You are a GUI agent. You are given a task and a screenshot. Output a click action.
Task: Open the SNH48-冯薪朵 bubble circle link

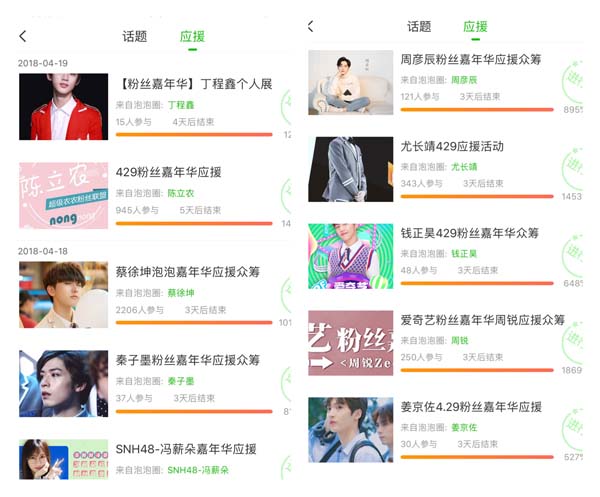coord(198,470)
